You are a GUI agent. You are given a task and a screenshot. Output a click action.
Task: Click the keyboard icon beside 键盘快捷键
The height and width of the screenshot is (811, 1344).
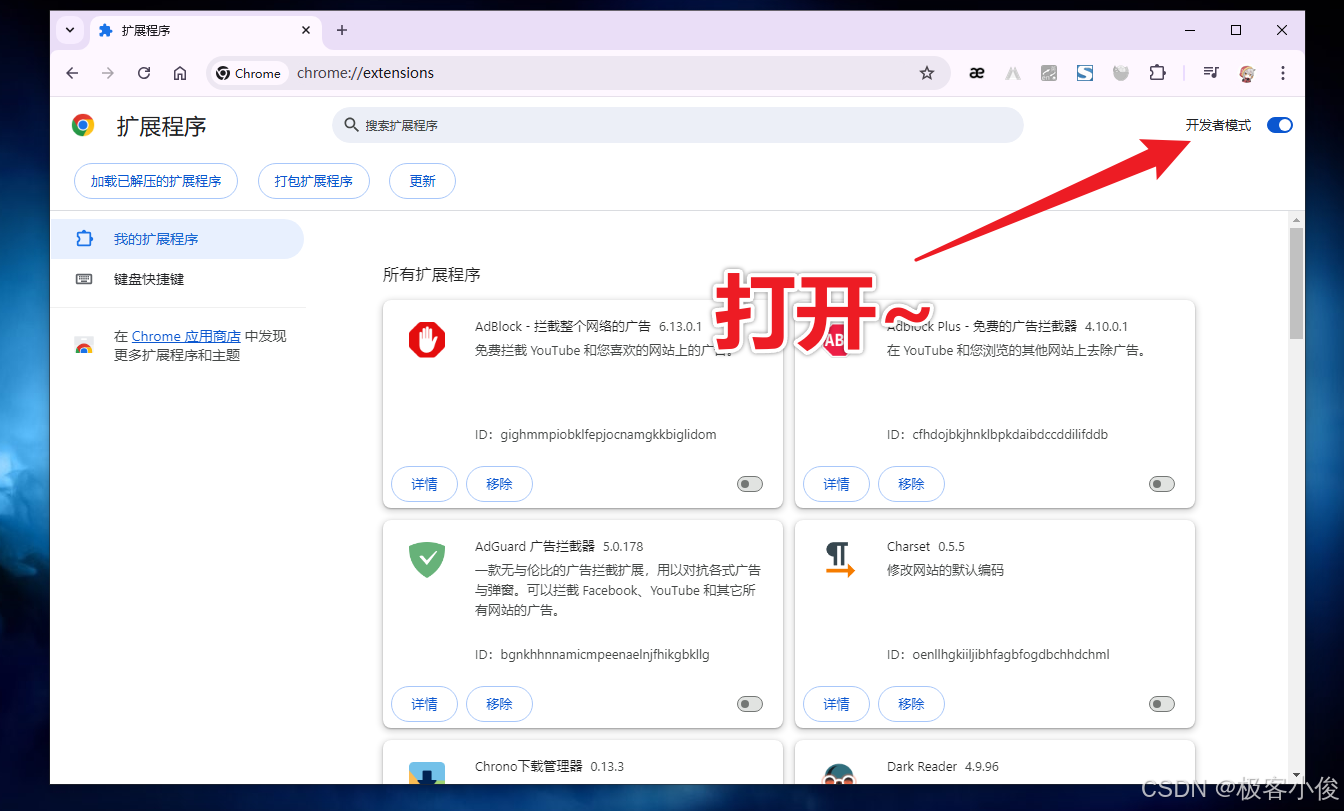click(x=84, y=279)
